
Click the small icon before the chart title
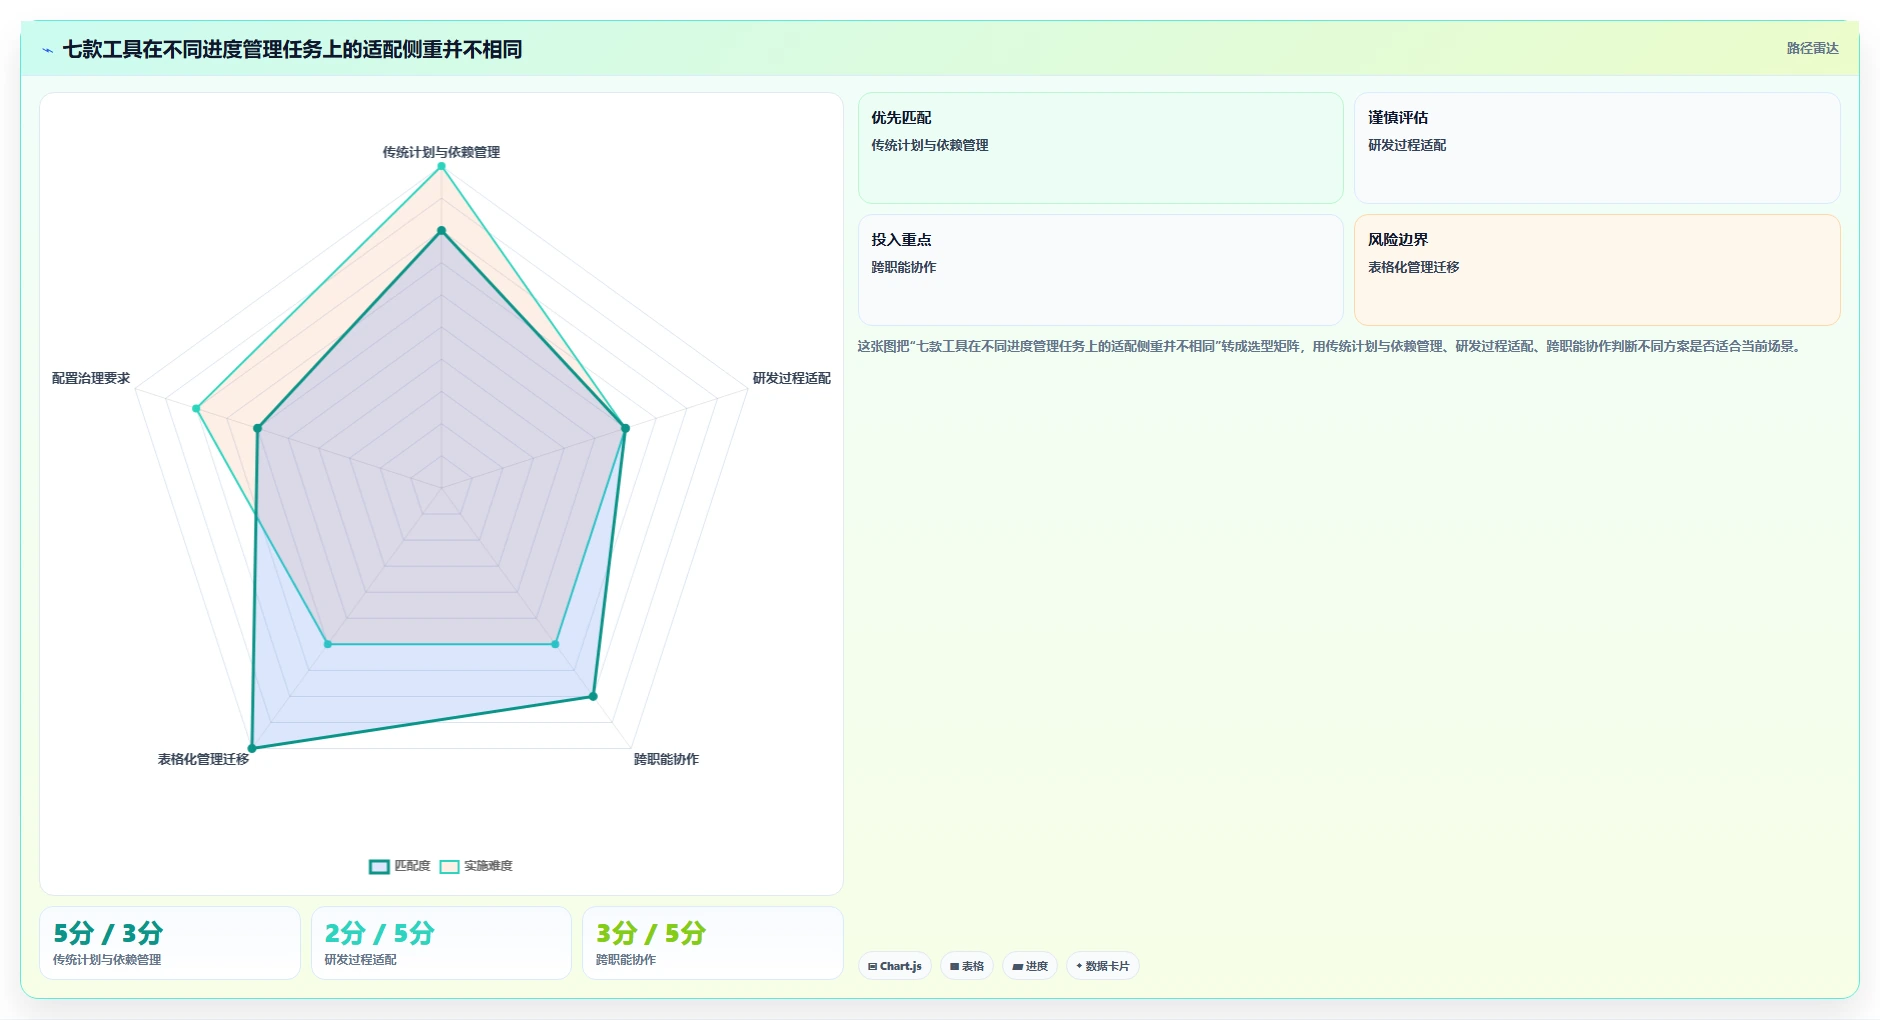click(x=47, y=50)
